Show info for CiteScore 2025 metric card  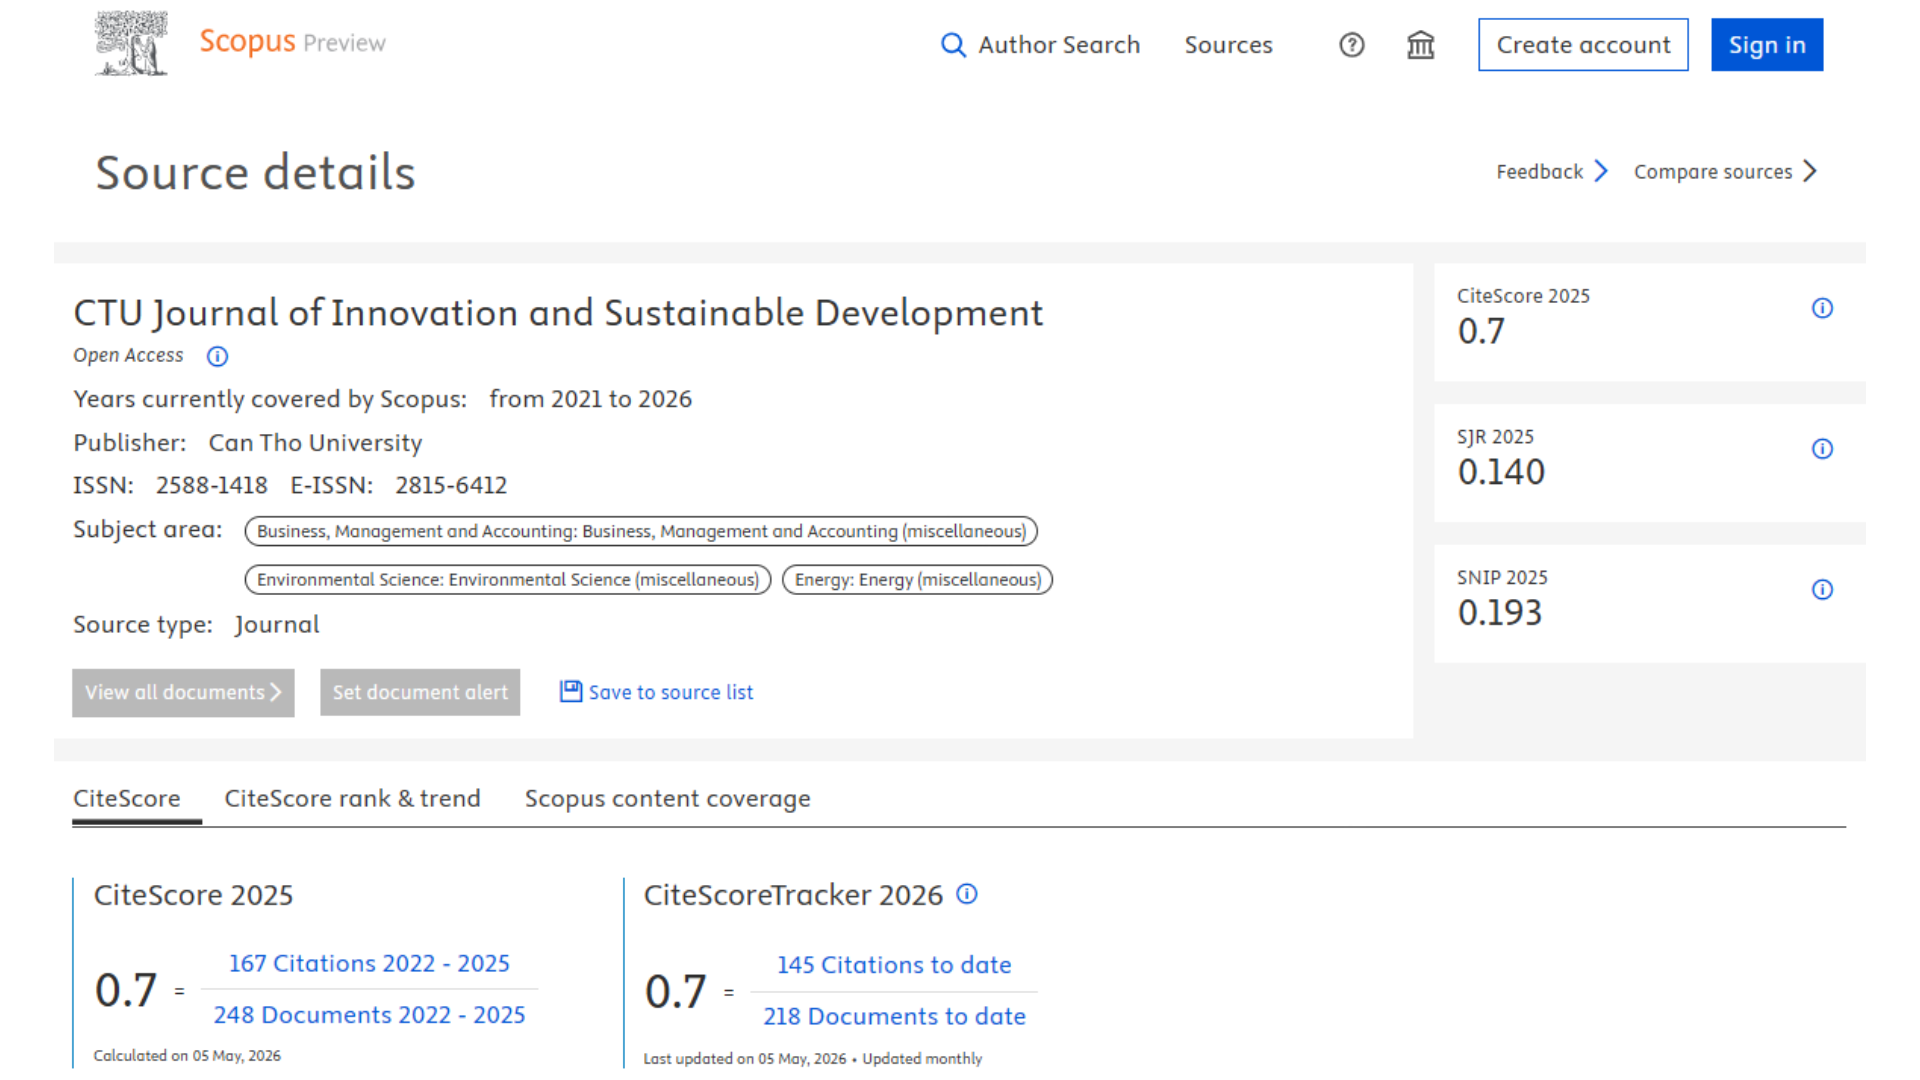pyautogui.click(x=1822, y=308)
